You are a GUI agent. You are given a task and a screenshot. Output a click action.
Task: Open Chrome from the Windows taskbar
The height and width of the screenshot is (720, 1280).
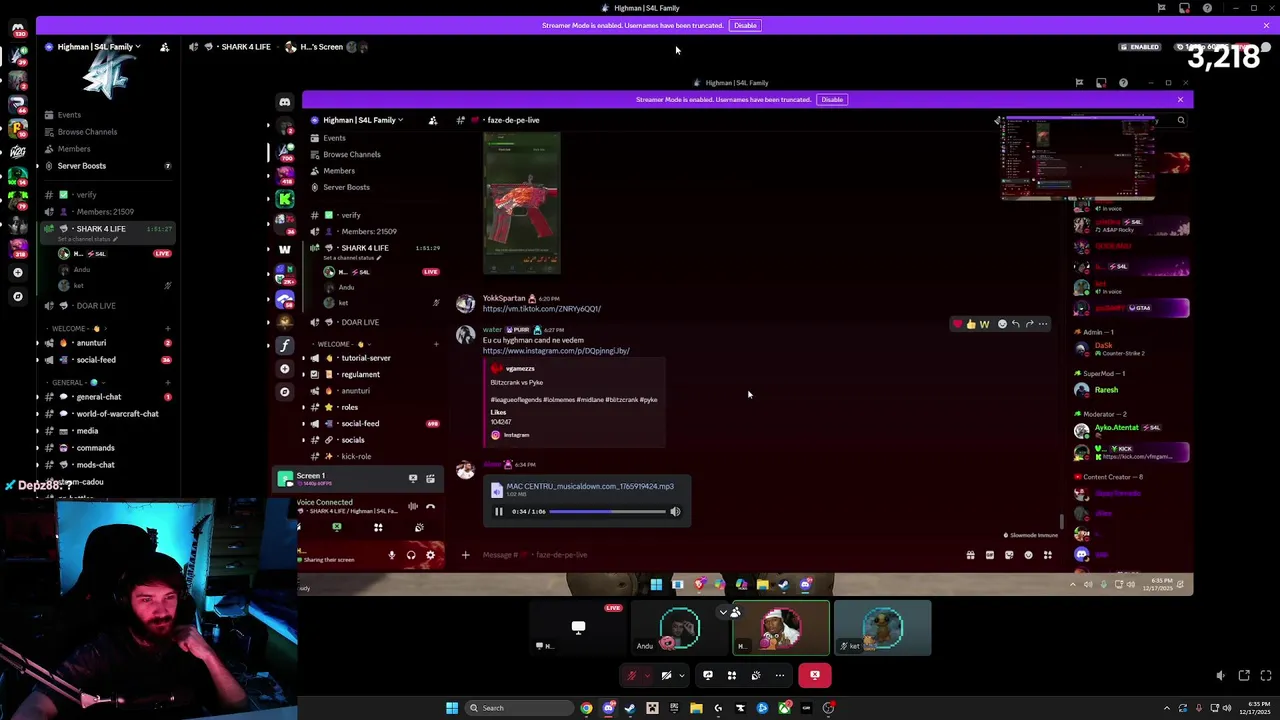(586, 708)
